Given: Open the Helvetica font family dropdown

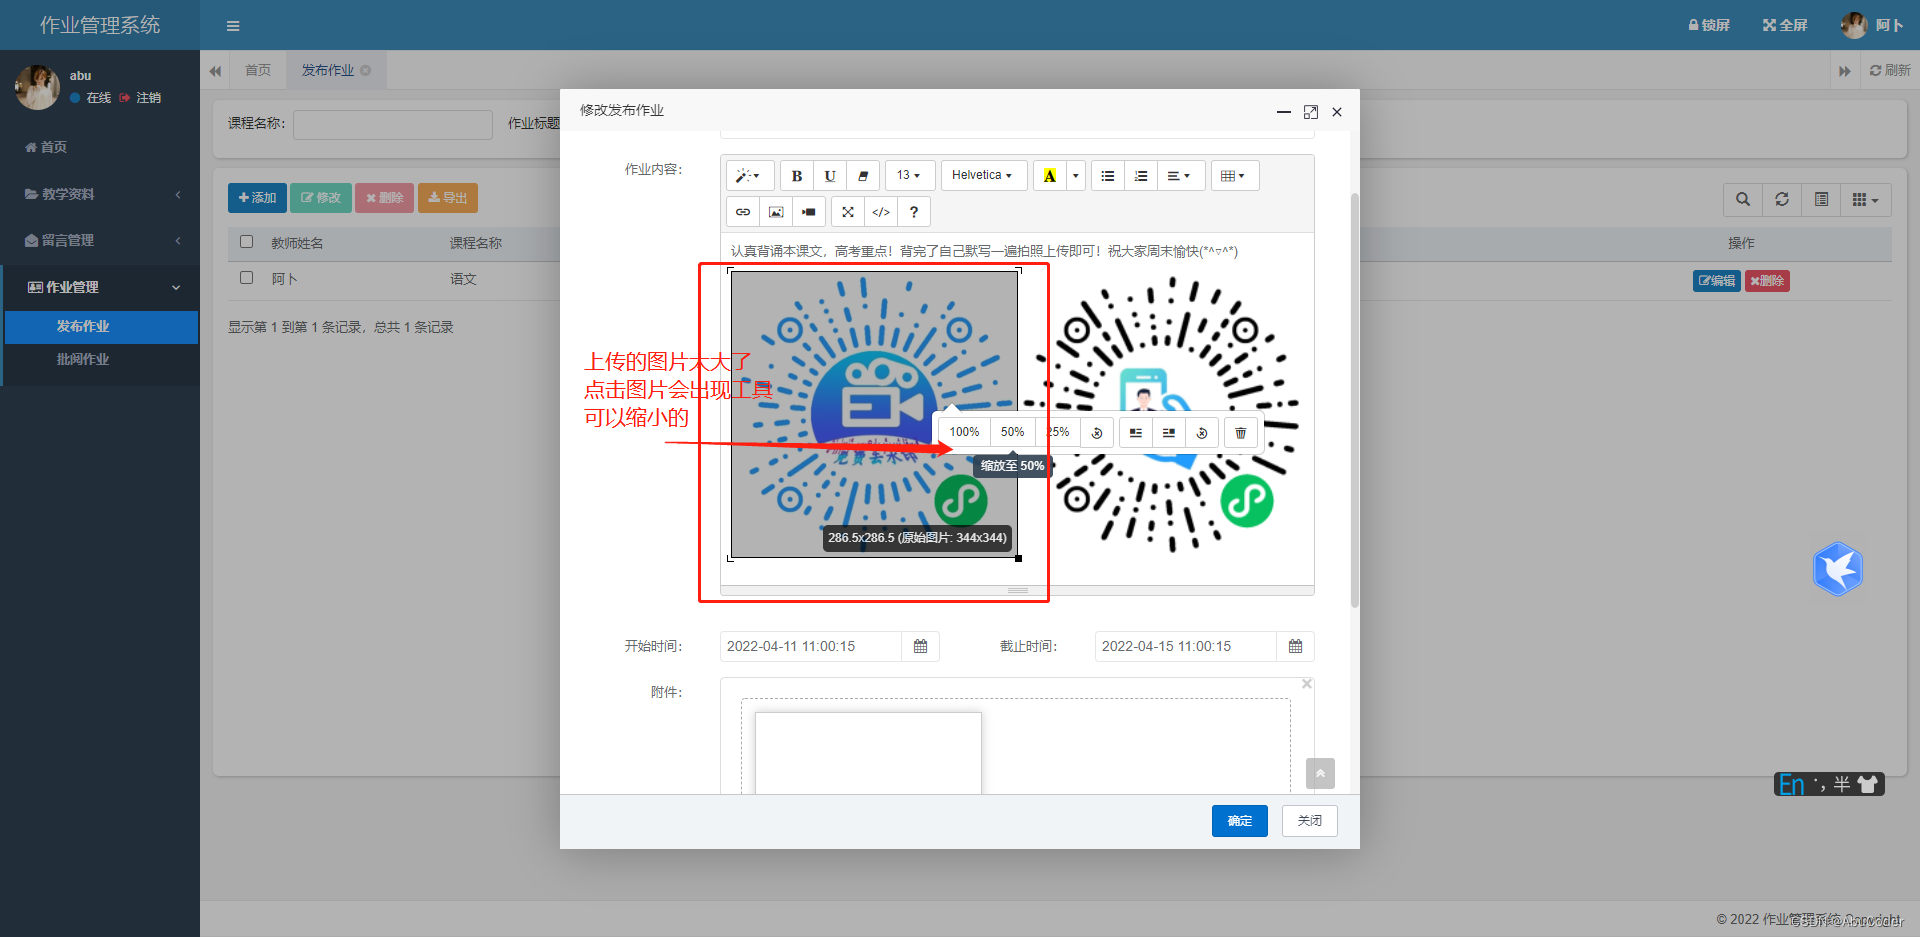Looking at the screenshot, I should click(983, 176).
